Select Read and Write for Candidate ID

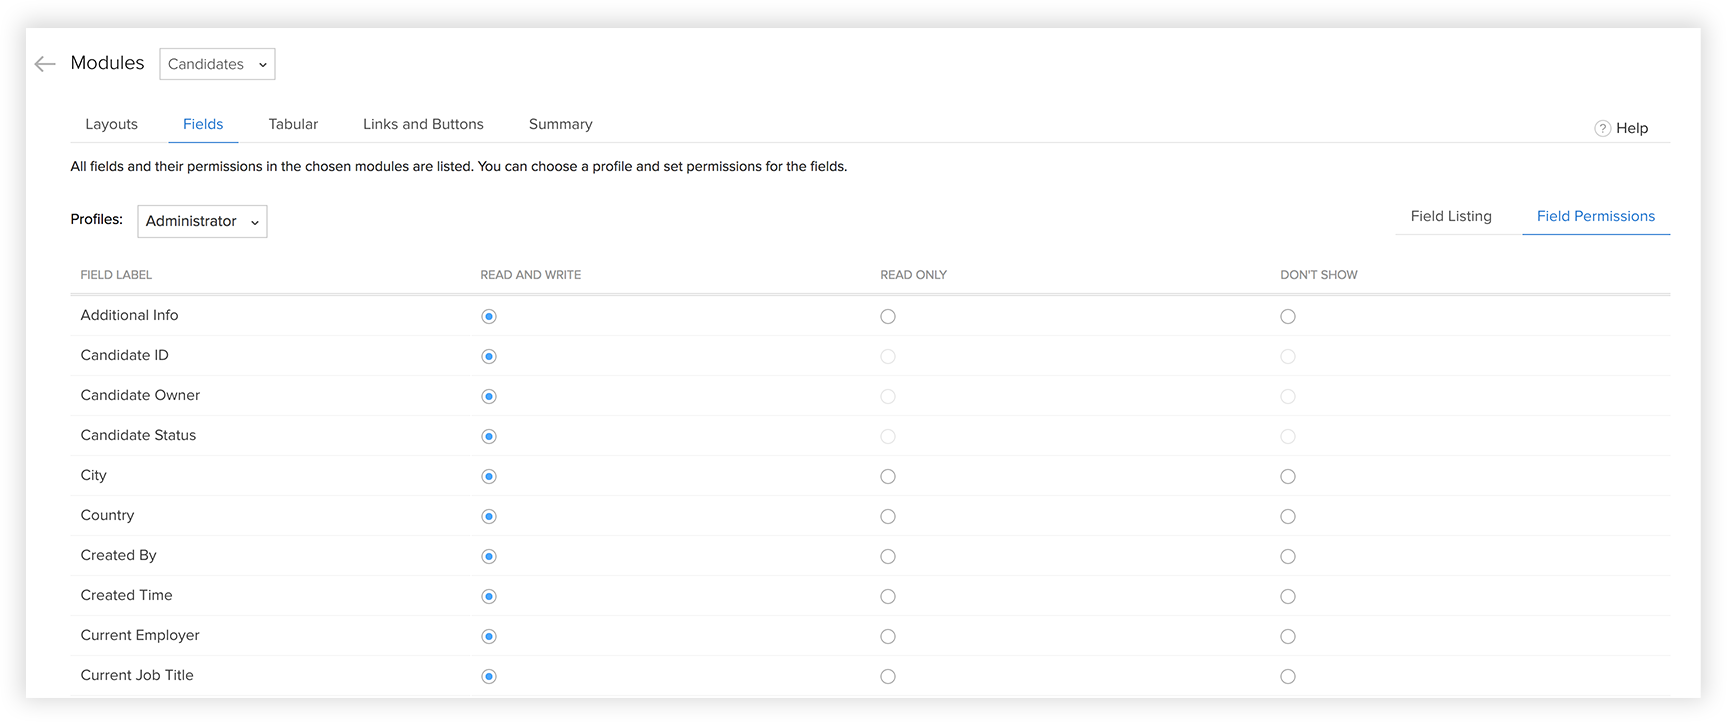[489, 357]
